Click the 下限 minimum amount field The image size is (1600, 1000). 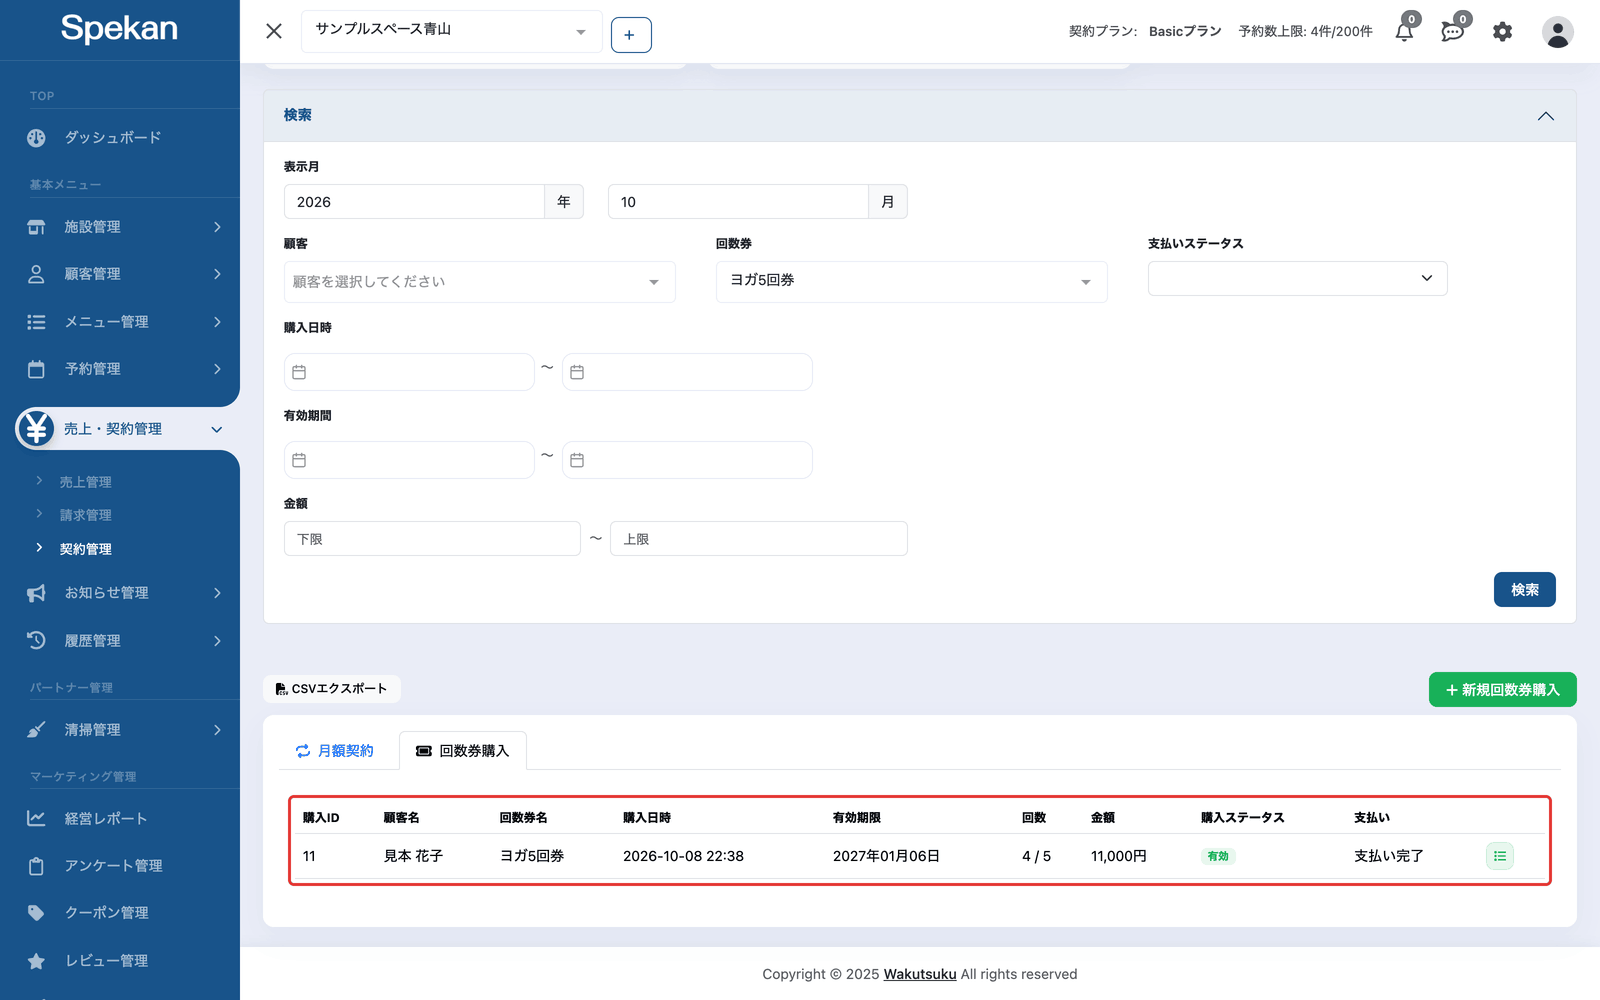click(x=432, y=539)
